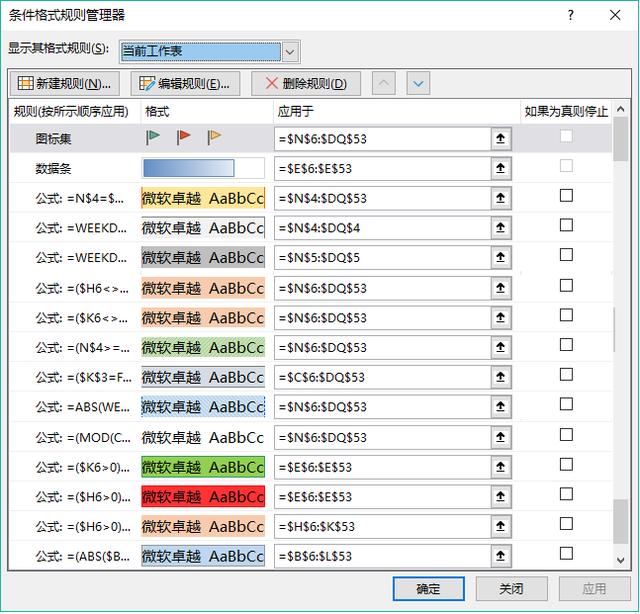Click the rule list scroll-up arrow
640x614 pixels.
621,109
